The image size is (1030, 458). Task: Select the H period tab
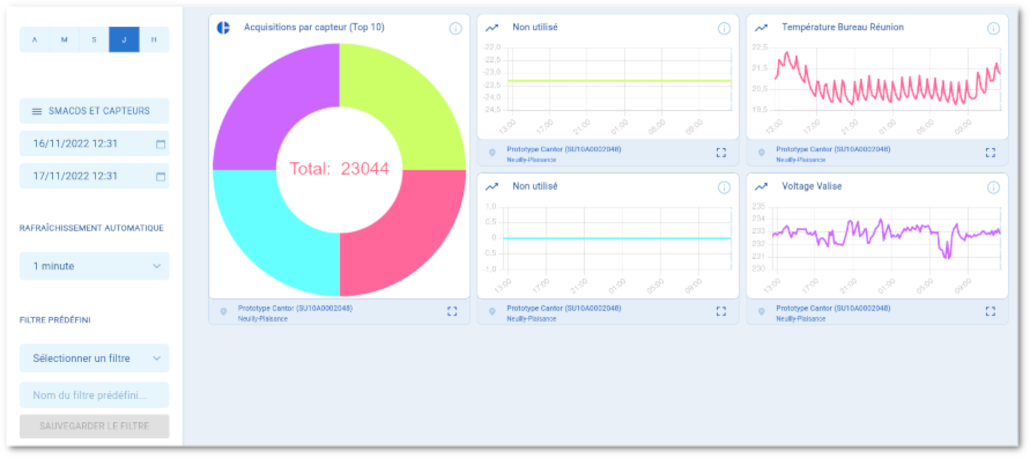point(154,40)
